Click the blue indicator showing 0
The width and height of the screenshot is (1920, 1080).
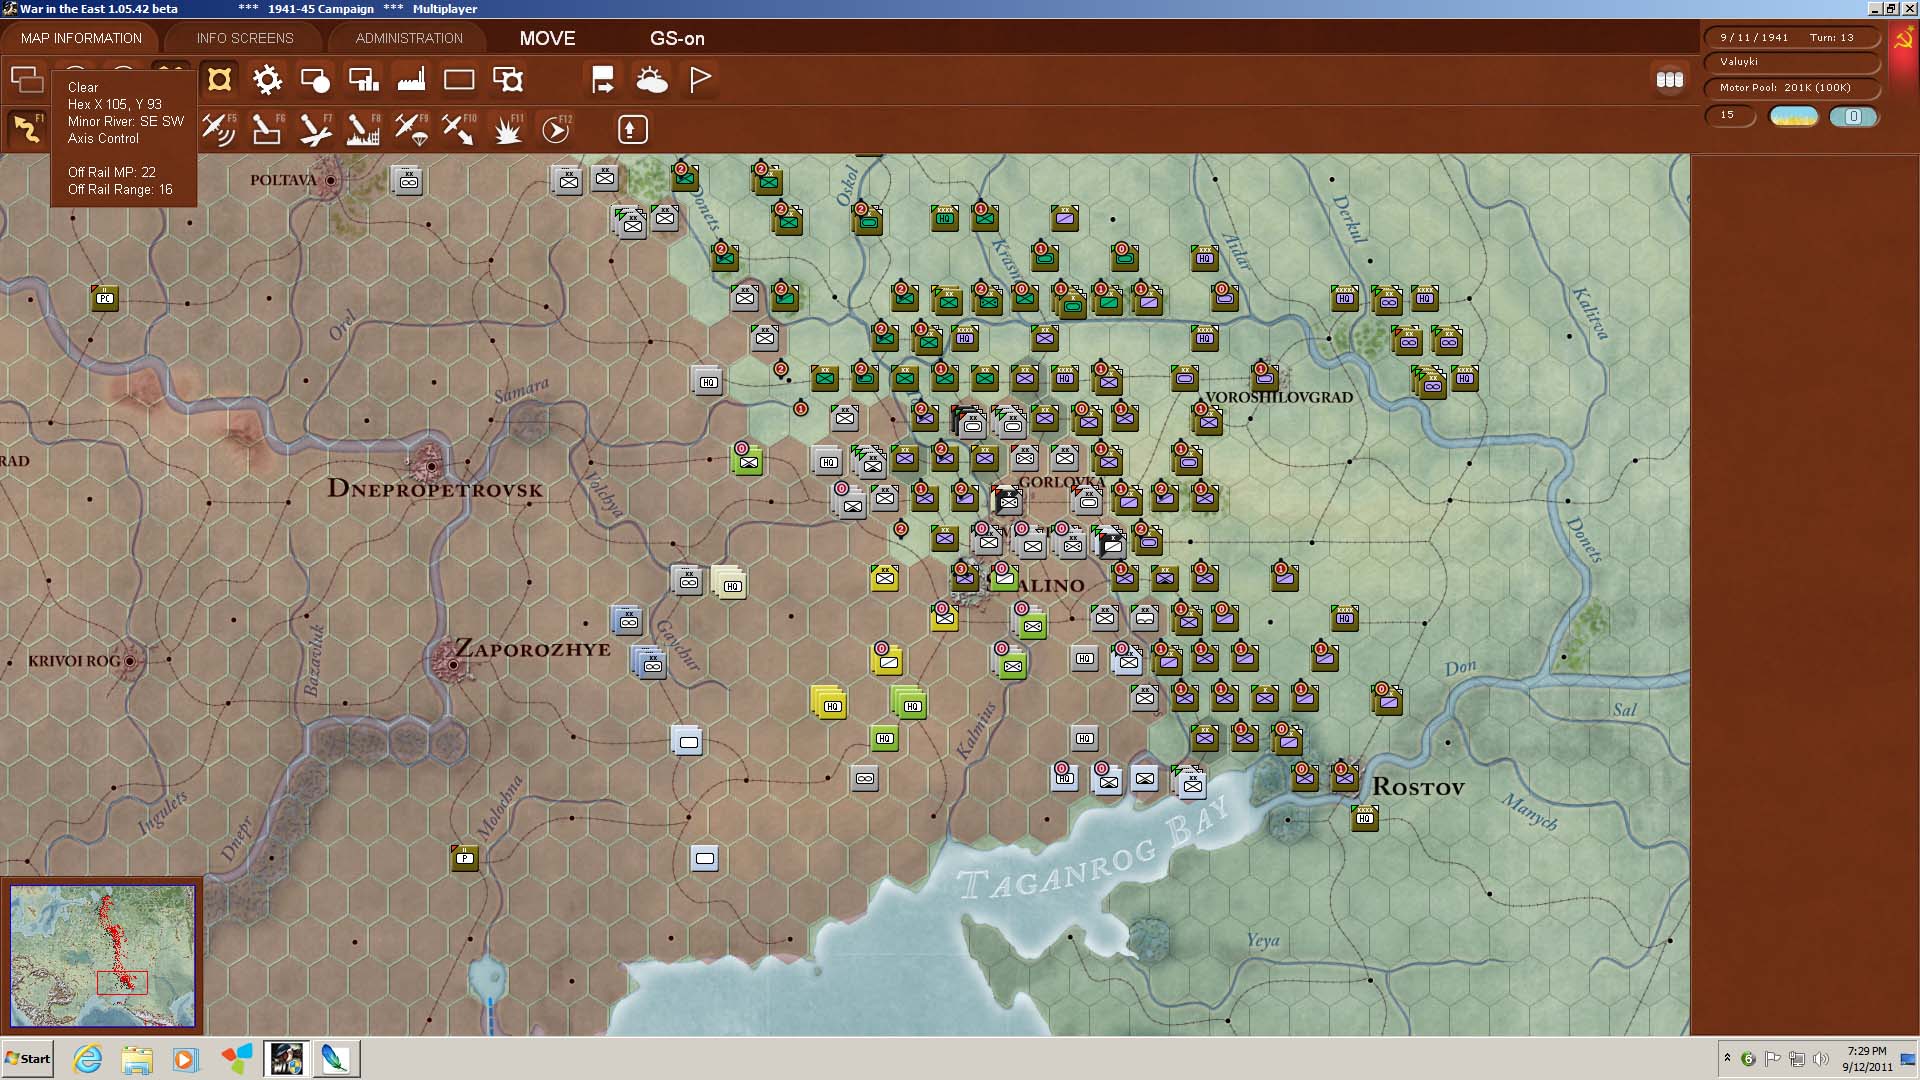coord(1853,116)
